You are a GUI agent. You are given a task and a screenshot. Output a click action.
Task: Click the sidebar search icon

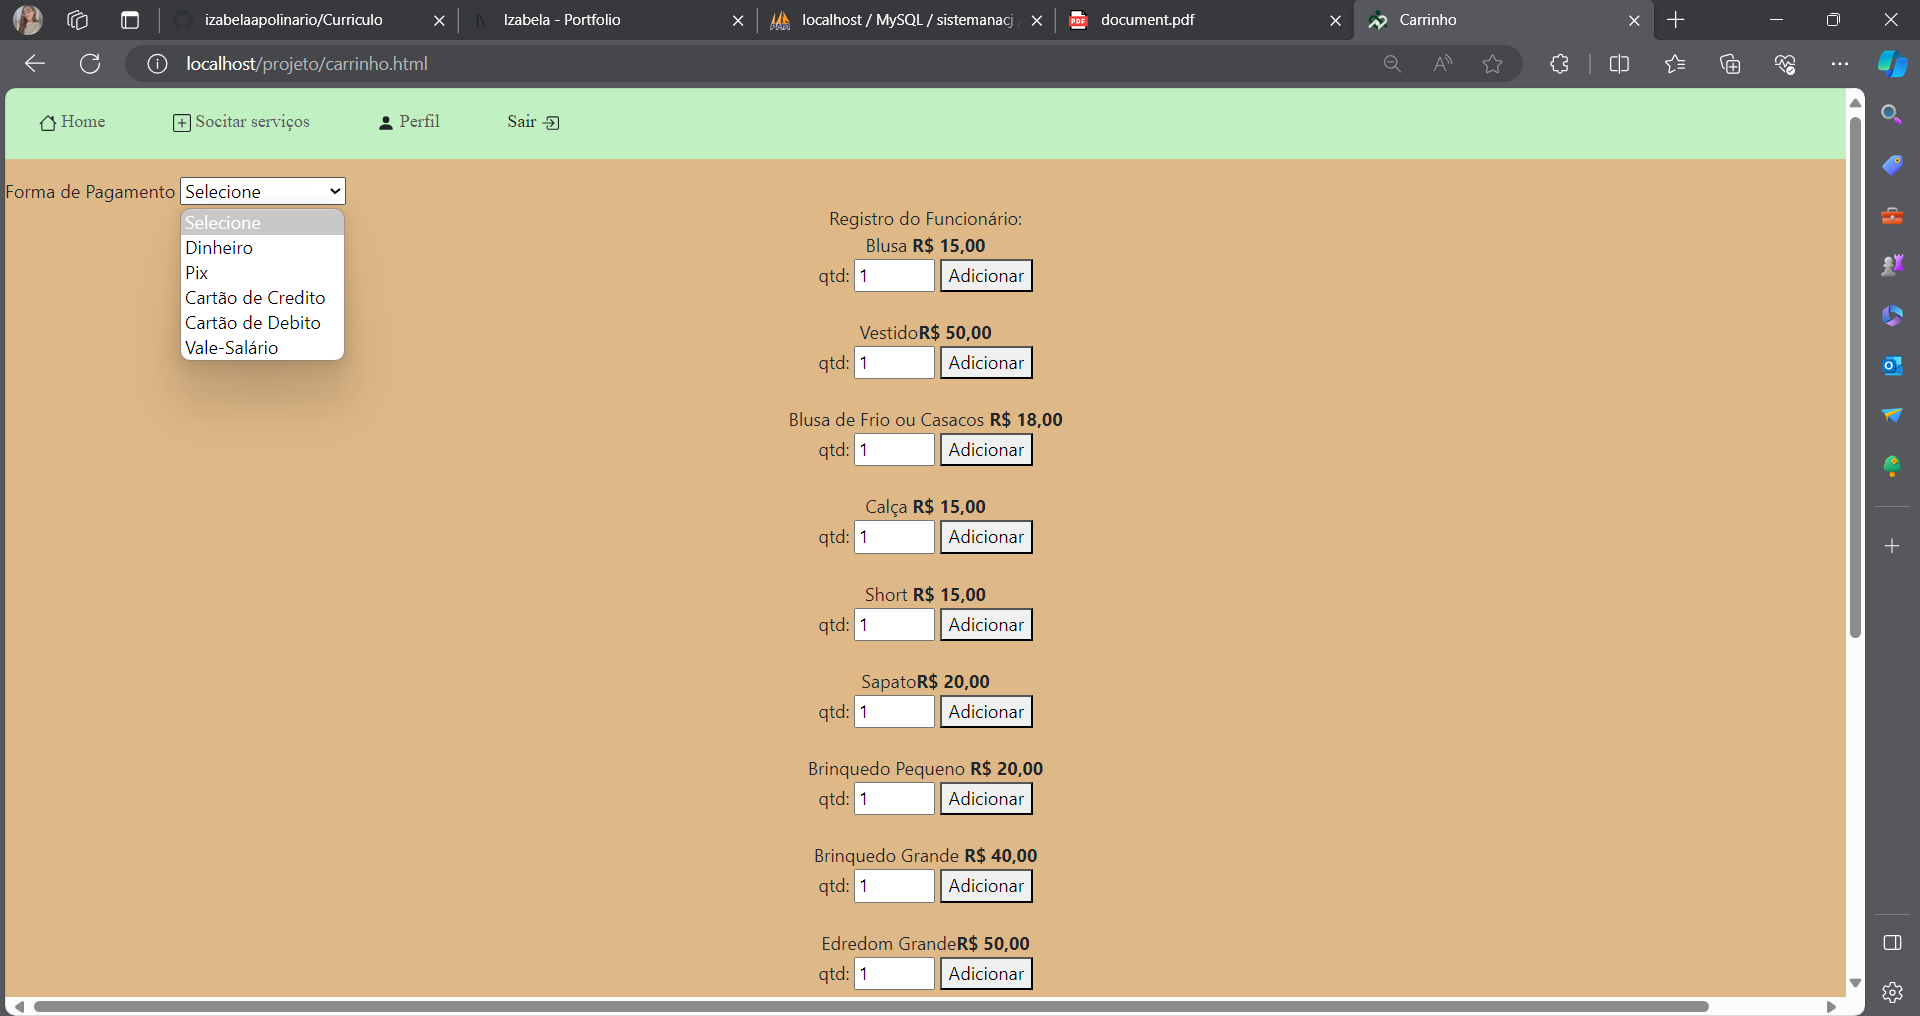pos(1891,115)
